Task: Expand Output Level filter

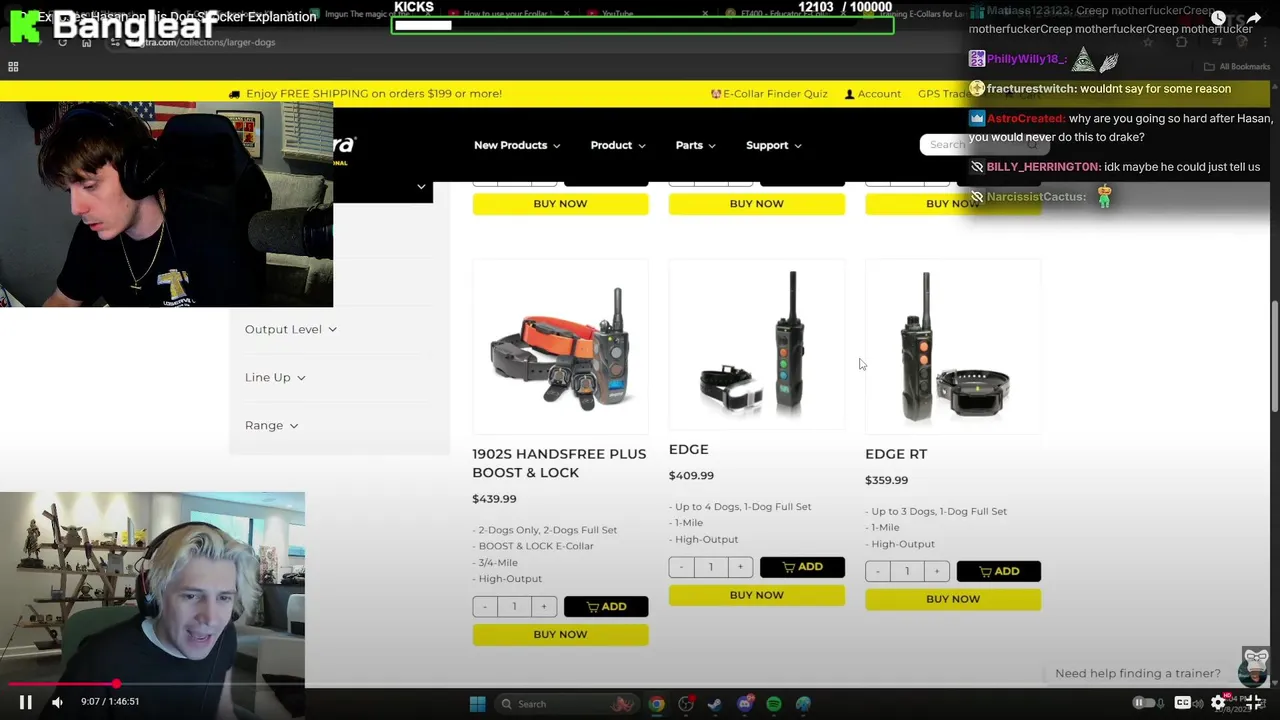Action: 291,329
